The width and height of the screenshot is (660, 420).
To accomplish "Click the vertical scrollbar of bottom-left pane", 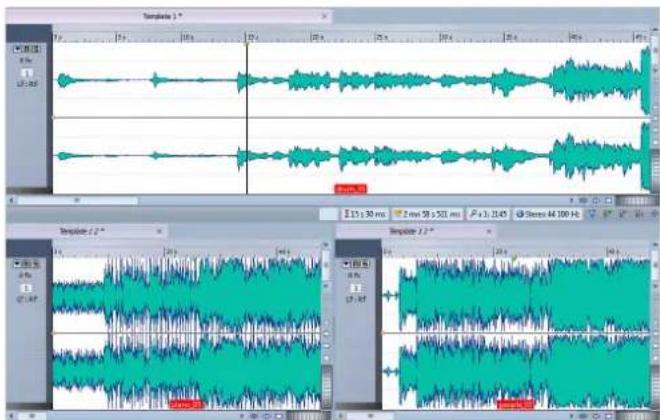I will [x=326, y=267].
